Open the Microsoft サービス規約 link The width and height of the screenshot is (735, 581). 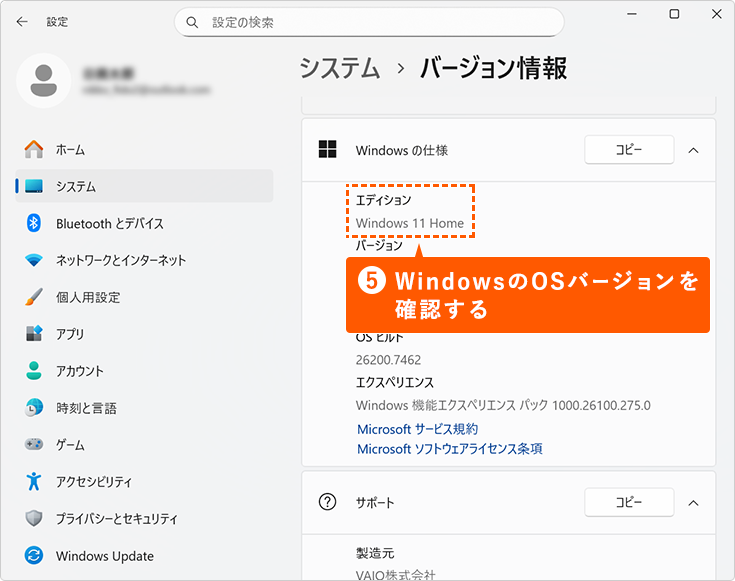pyautogui.click(x=417, y=429)
